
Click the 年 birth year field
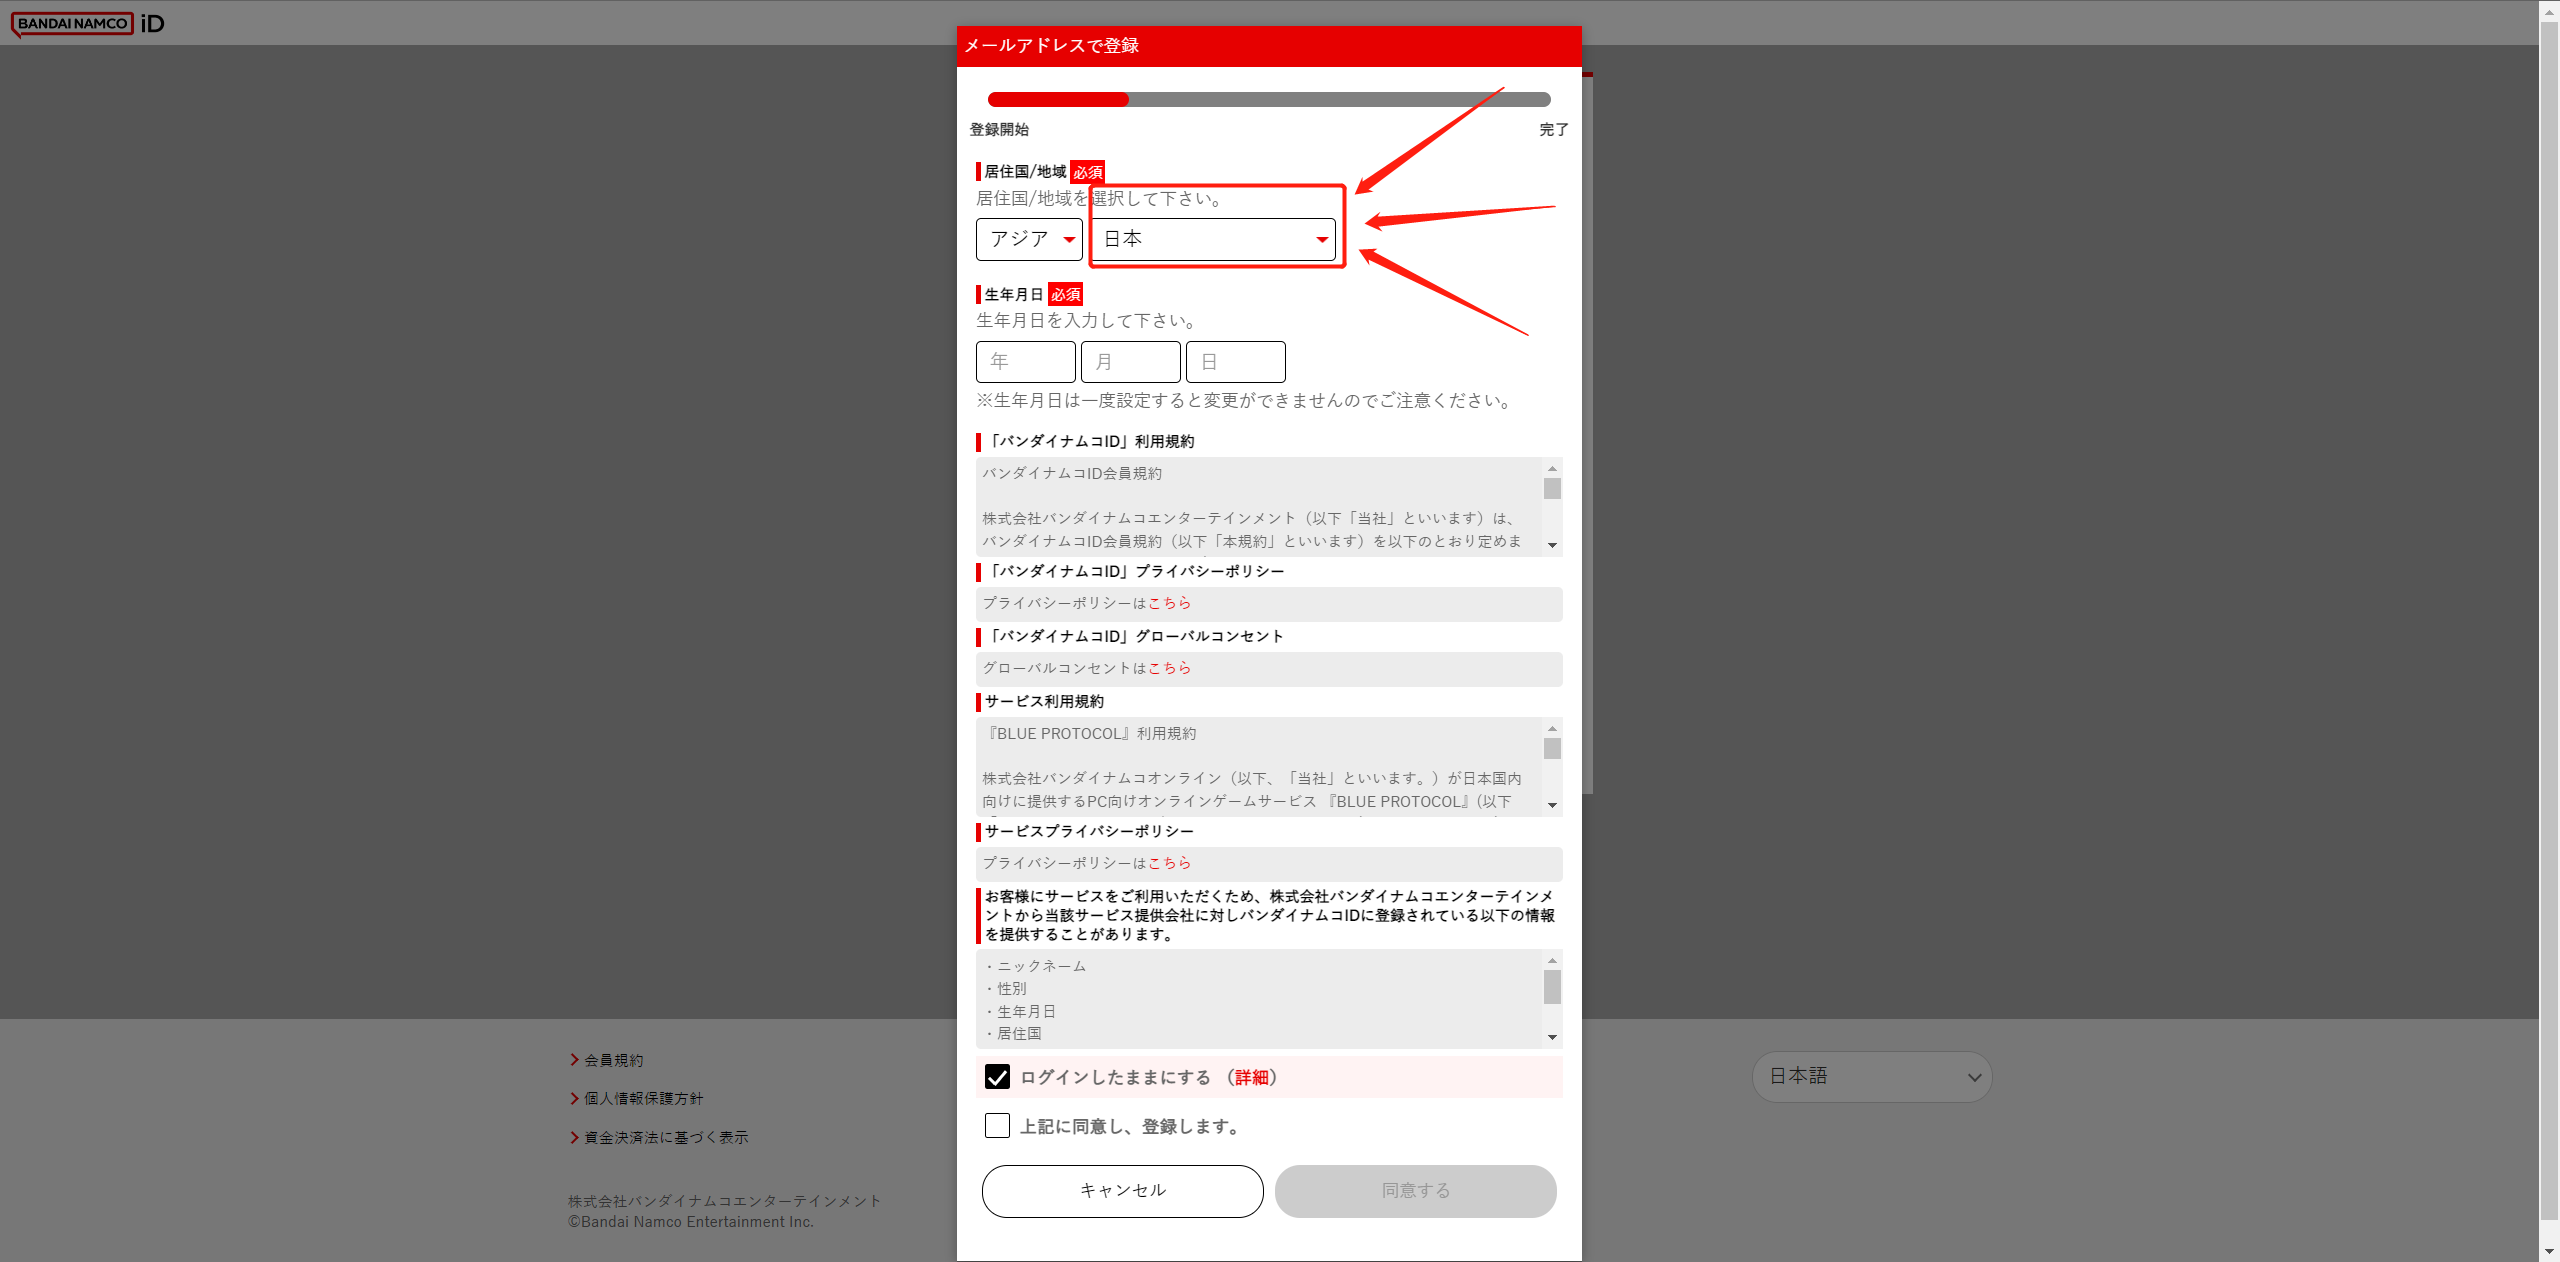(1025, 362)
